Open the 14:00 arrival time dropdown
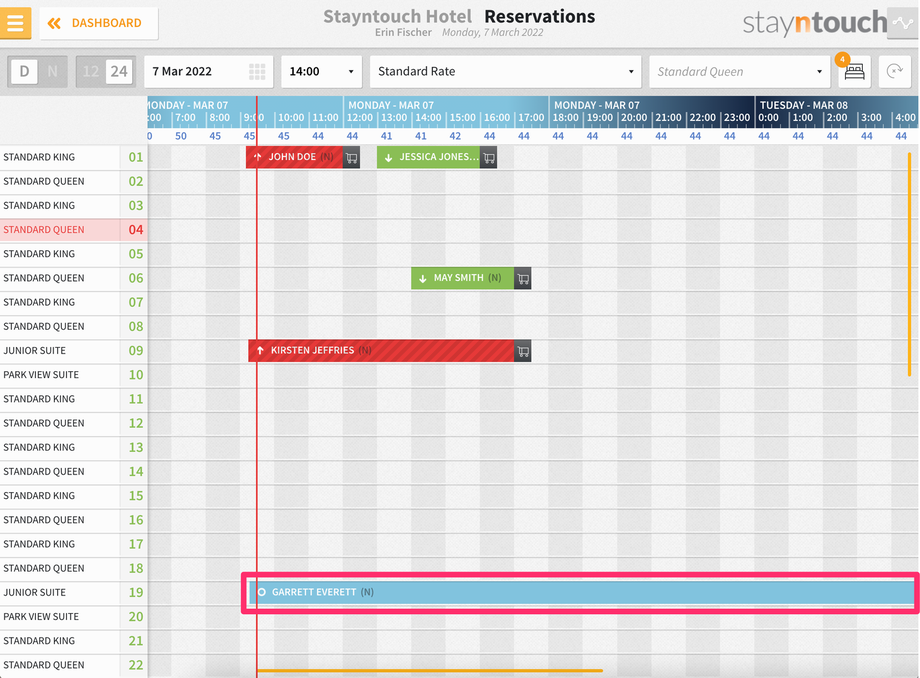The height and width of the screenshot is (678, 920). point(321,72)
